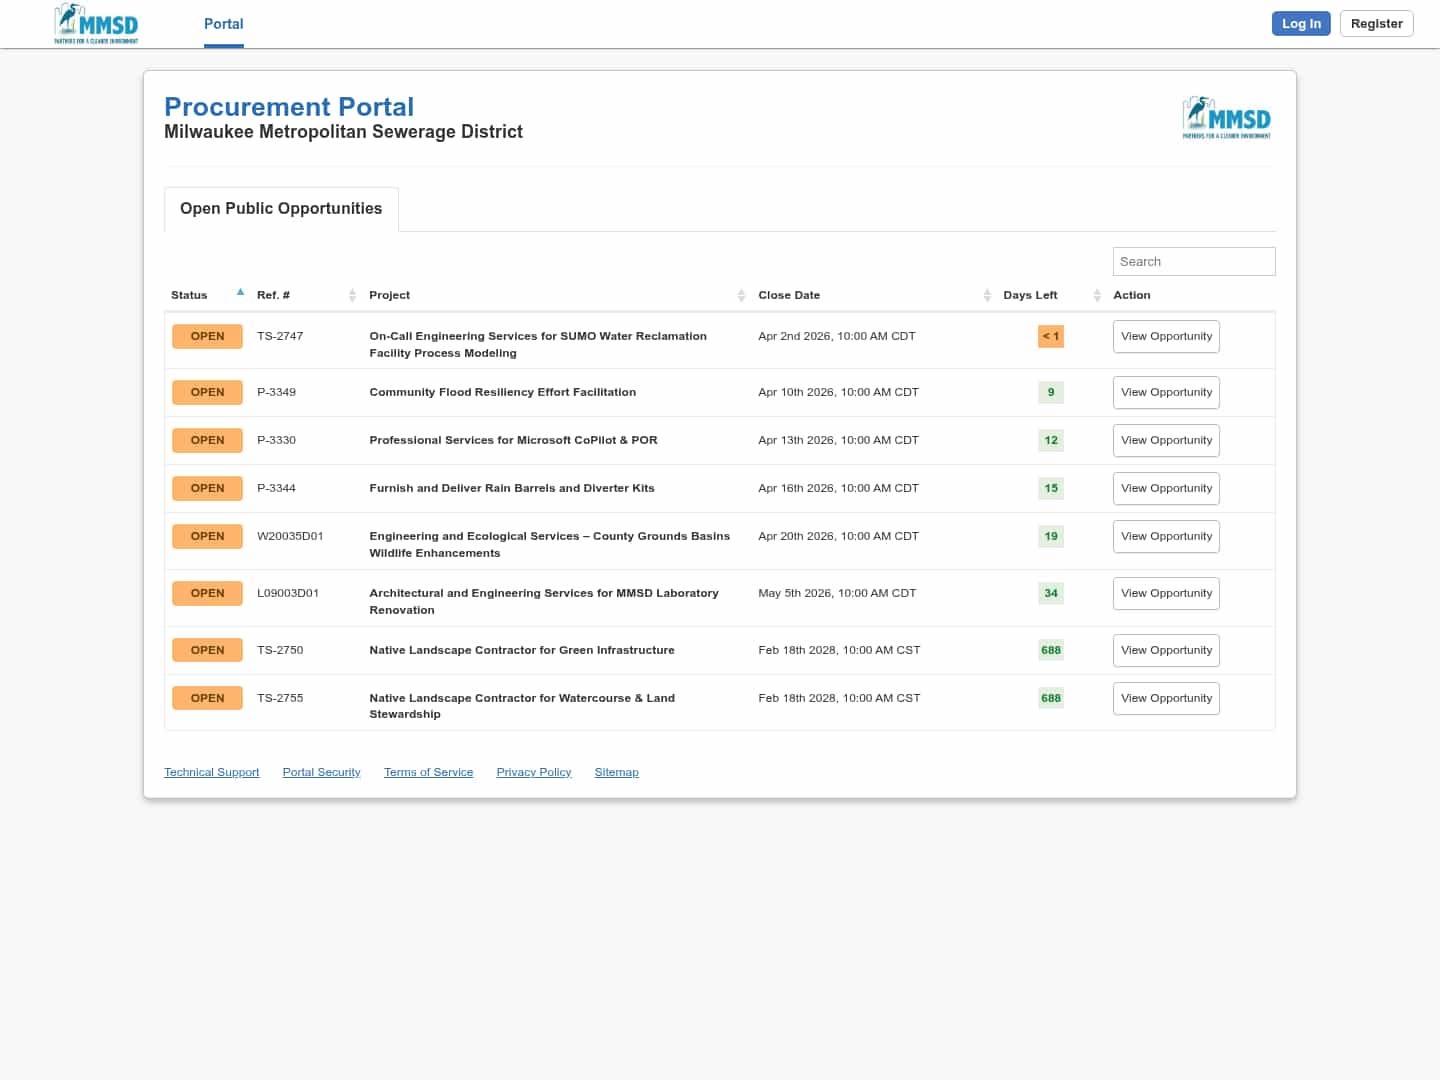The height and width of the screenshot is (1080, 1440).
Task: Sort by Close Date column arrows
Action: [x=987, y=295]
